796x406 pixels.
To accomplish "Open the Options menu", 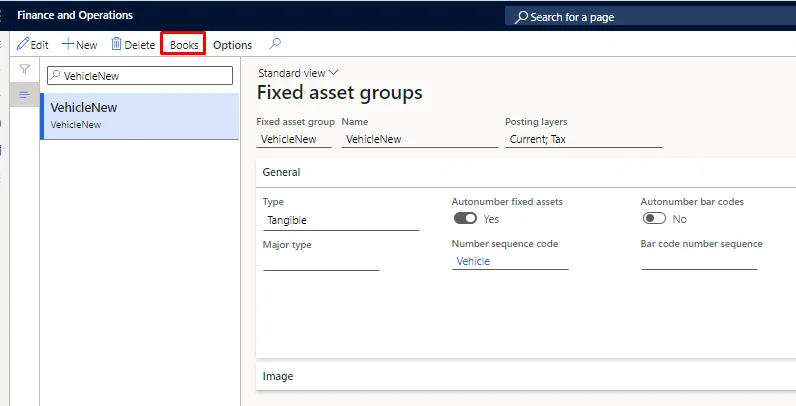I will 233,45.
